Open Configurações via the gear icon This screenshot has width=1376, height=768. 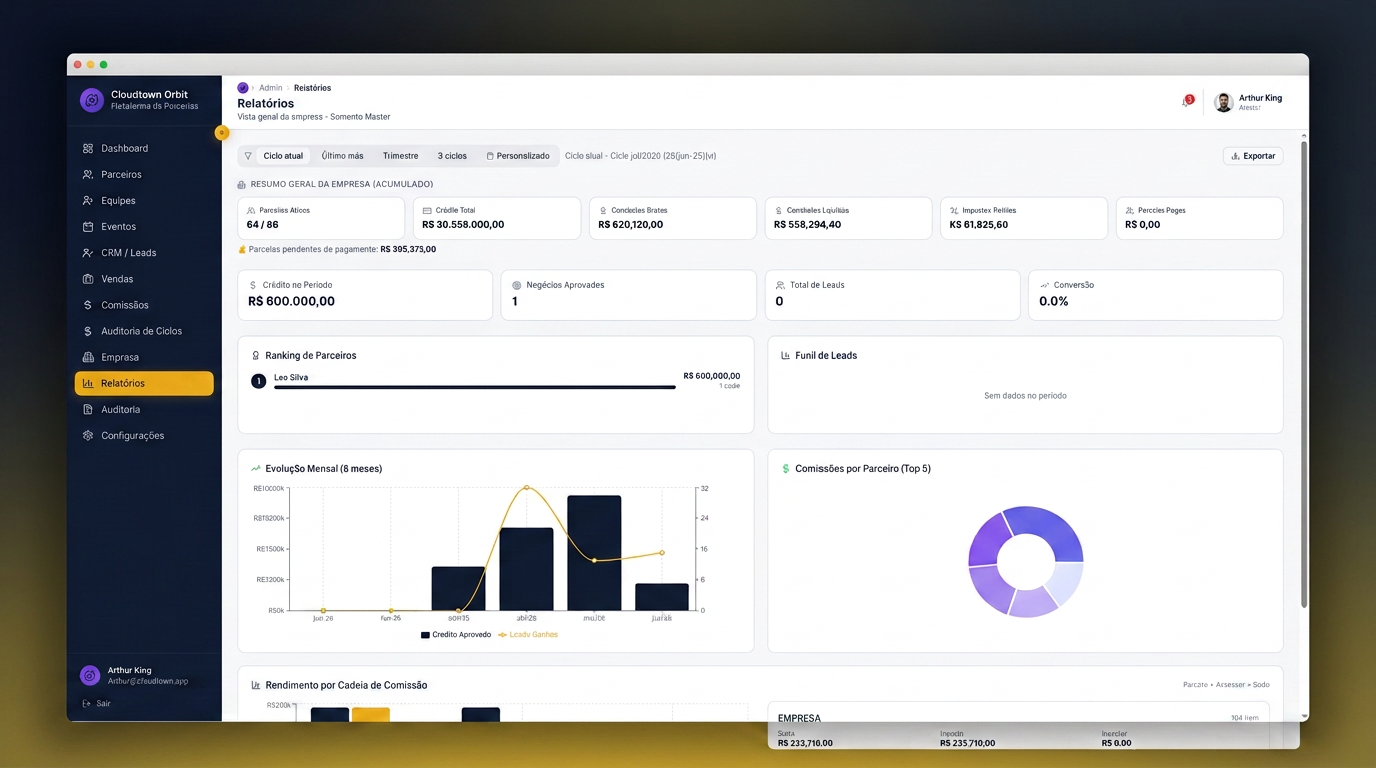[x=88, y=435]
